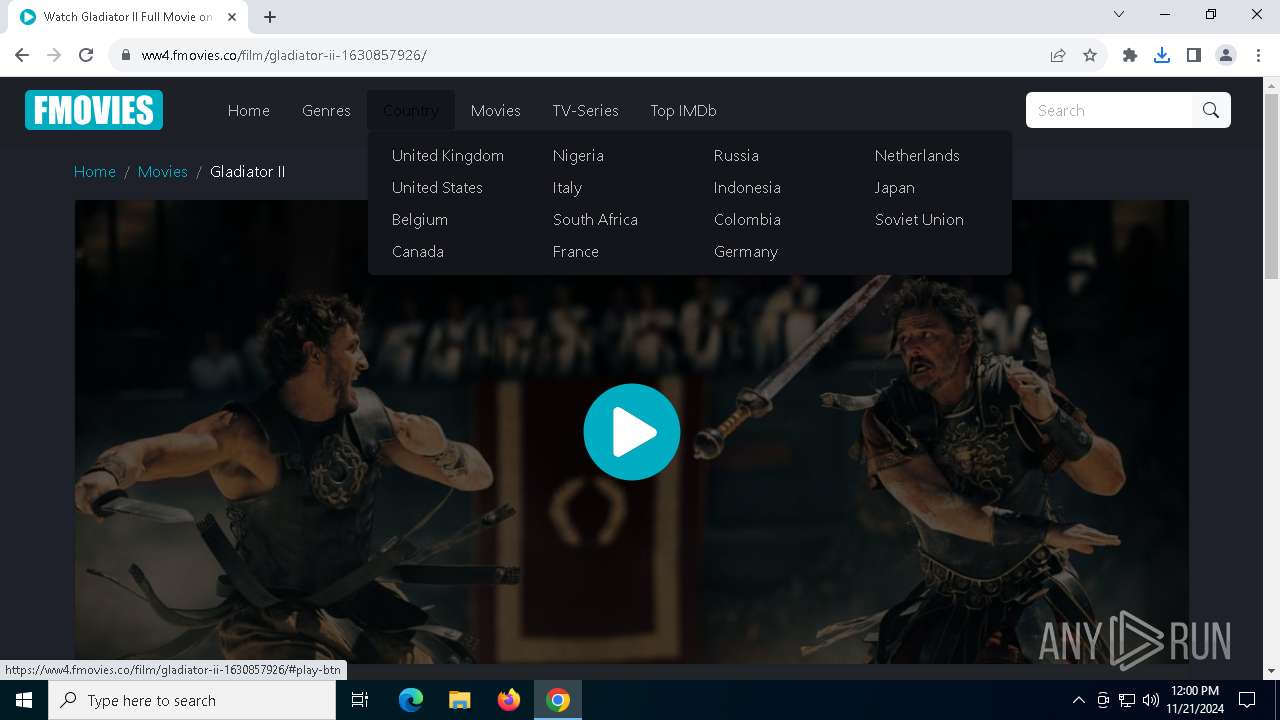Image resolution: width=1280 pixels, height=720 pixels.
Task: Open the Movies nav item
Action: pos(496,110)
